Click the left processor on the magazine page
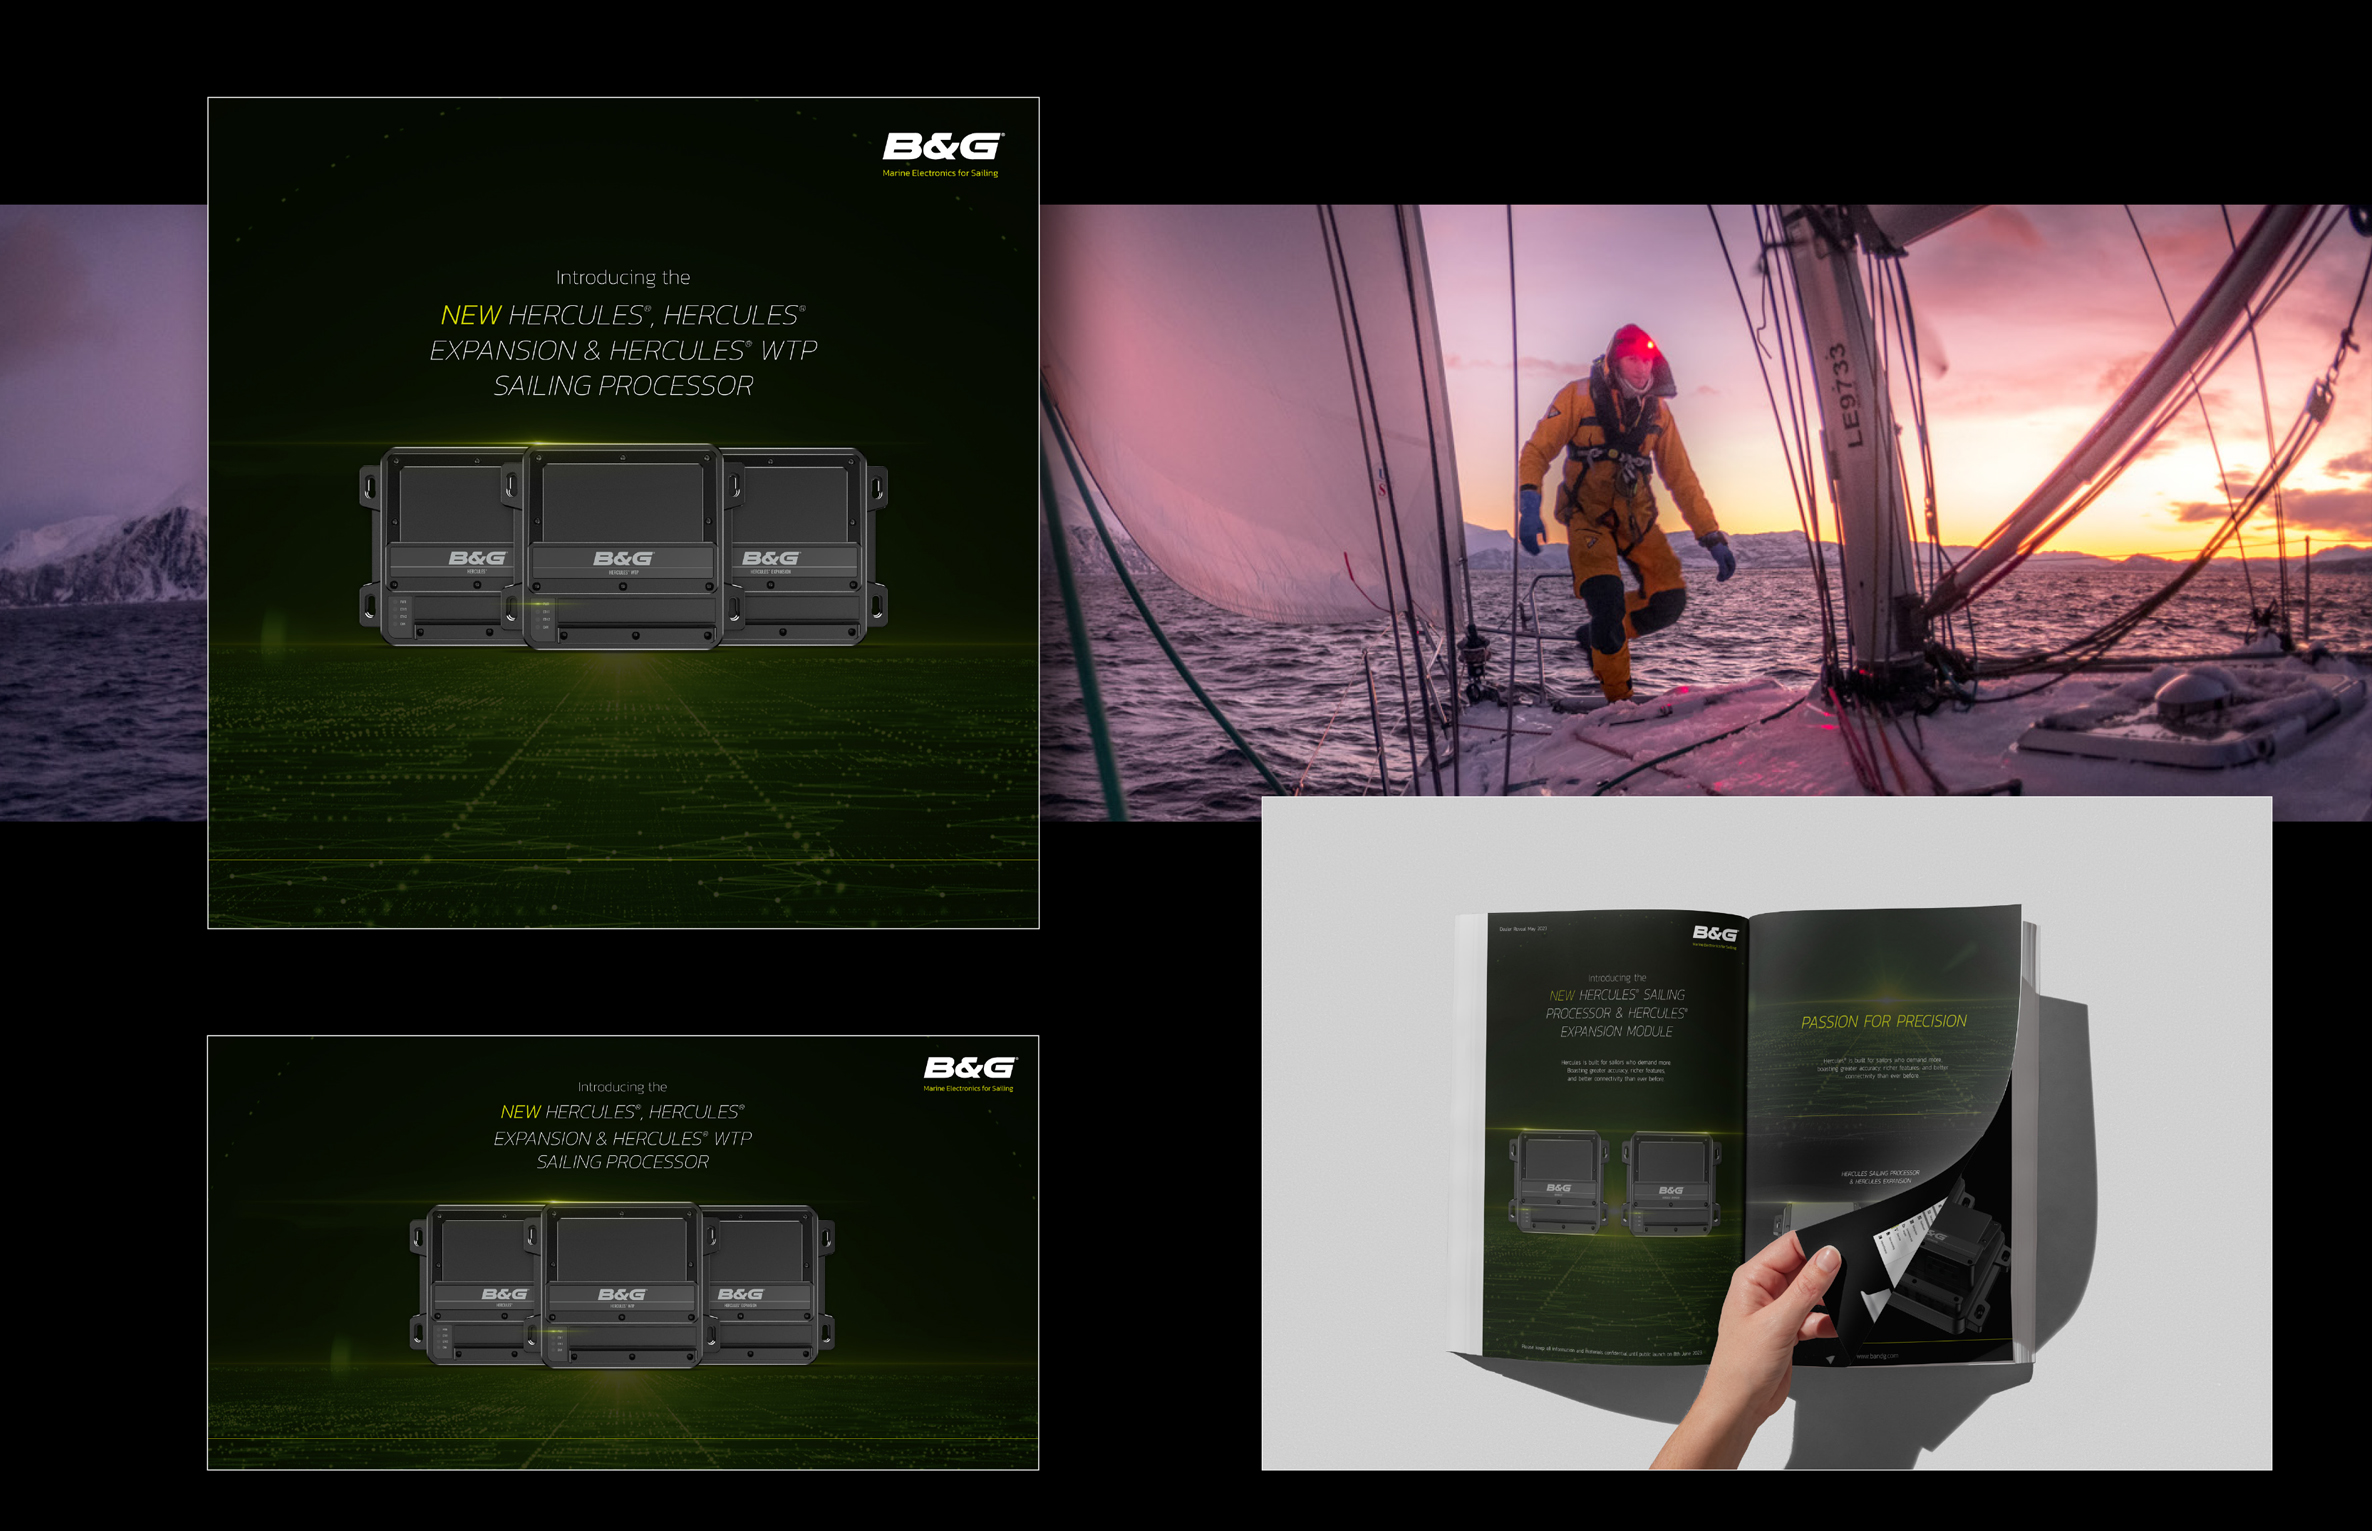 pyautogui.click(x=1558, y=1182)
